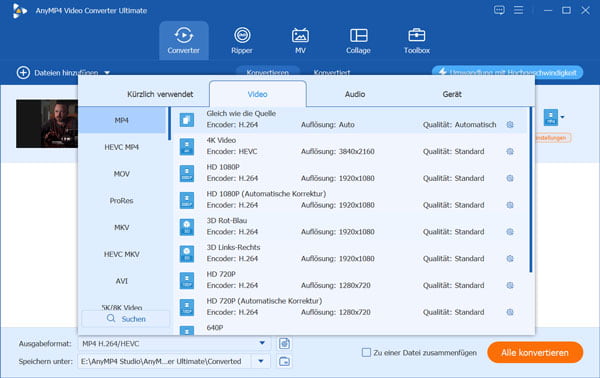
Task: Click the plus icon for Dateien hinzufügen
Action: tap(23, 72)
